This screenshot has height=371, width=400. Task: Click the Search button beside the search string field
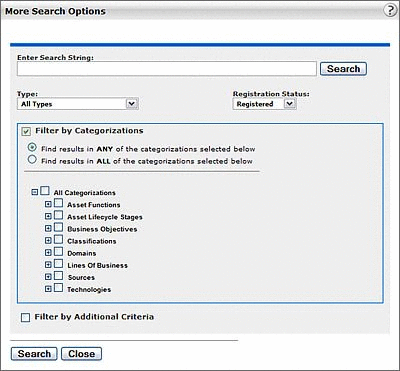point(343,69)
